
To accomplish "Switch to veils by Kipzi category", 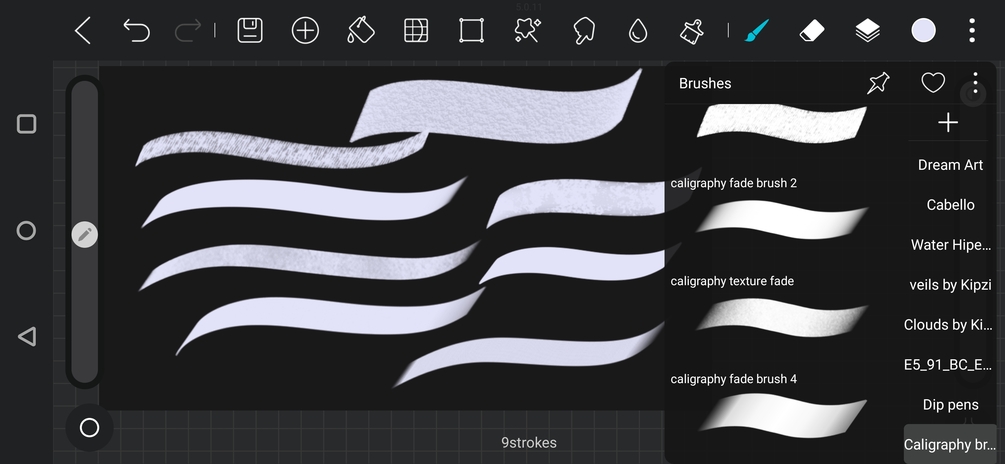I will tap(951, 285).
